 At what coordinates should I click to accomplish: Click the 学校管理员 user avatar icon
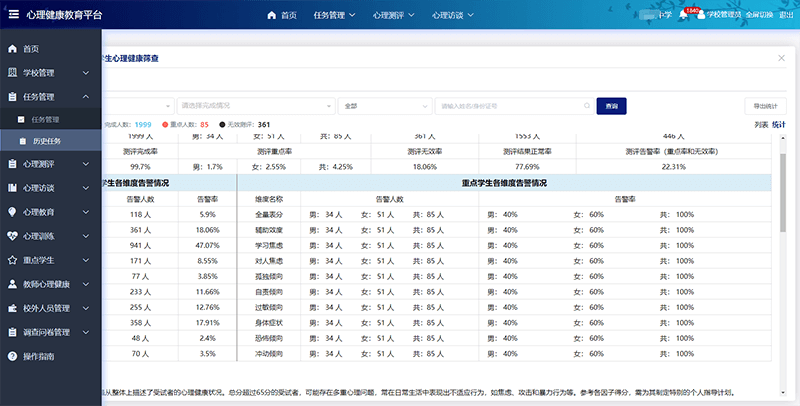pos(701,15)
